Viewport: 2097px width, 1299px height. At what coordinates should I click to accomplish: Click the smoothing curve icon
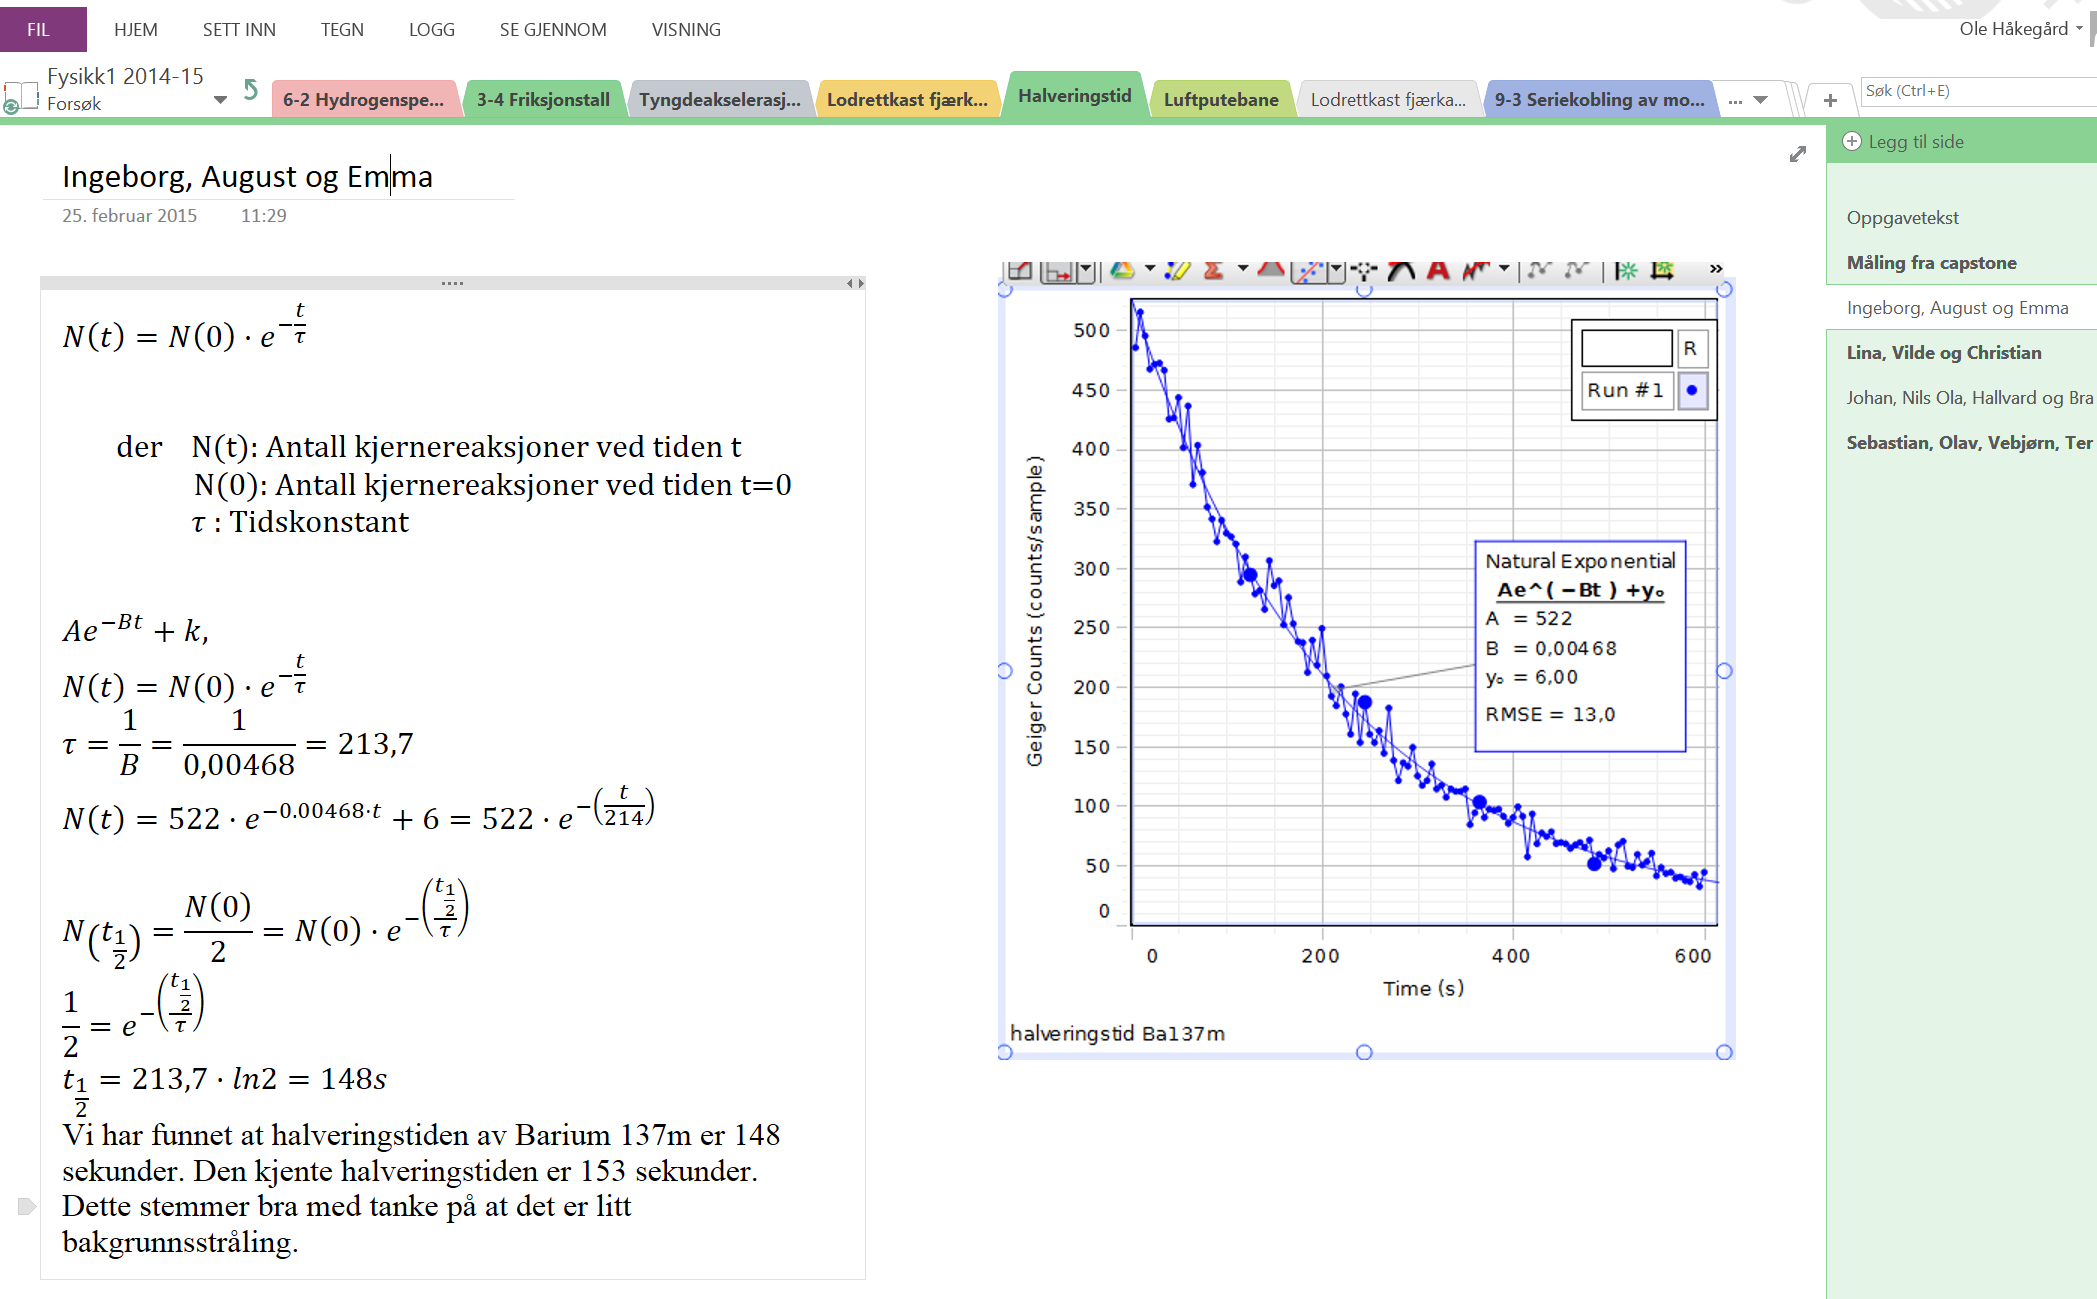(x=1476, y=270)
